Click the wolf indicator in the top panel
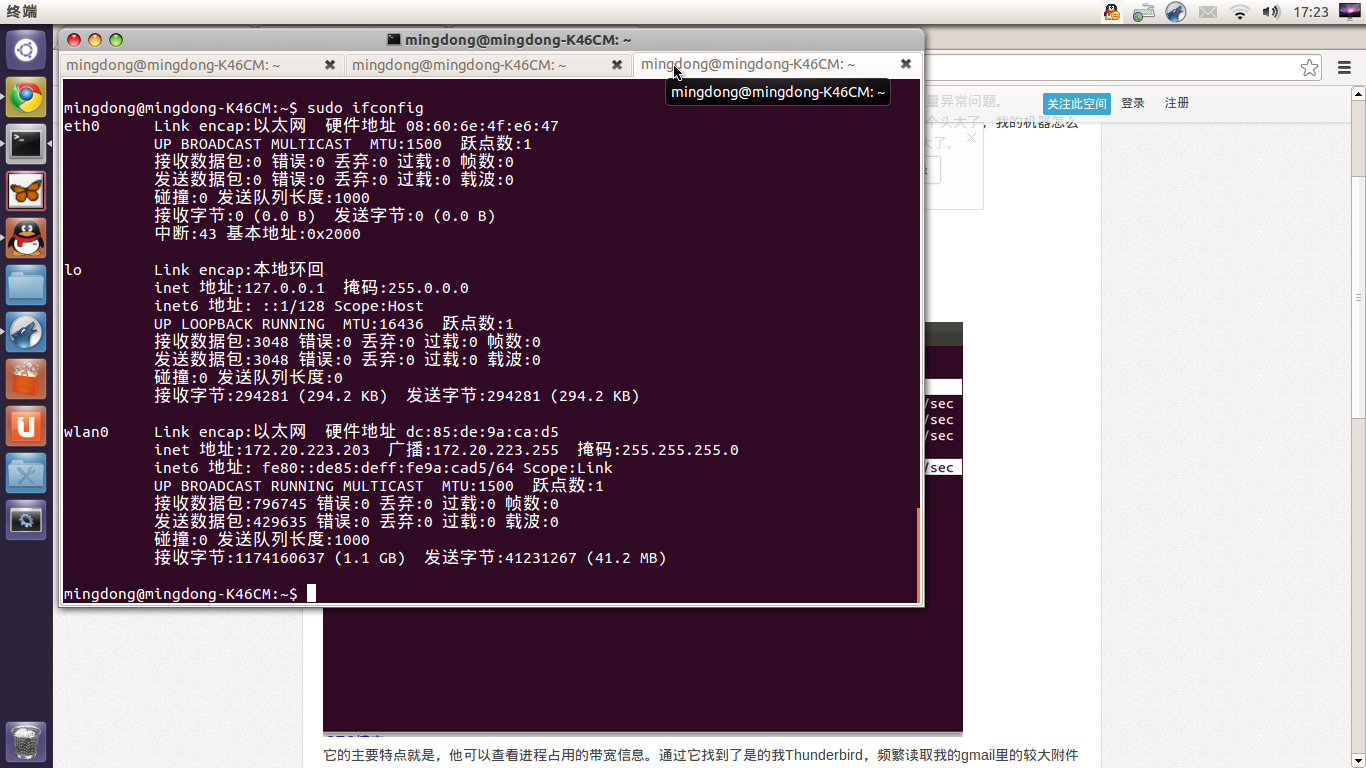The width and height of the screenshot is (1366, 768). coord(1176,12)
